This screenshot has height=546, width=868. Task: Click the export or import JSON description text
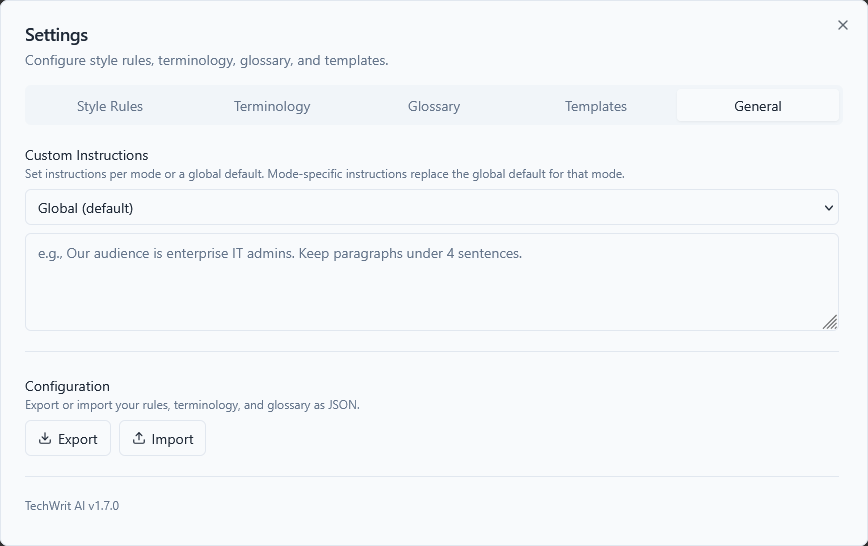[192, 405]
